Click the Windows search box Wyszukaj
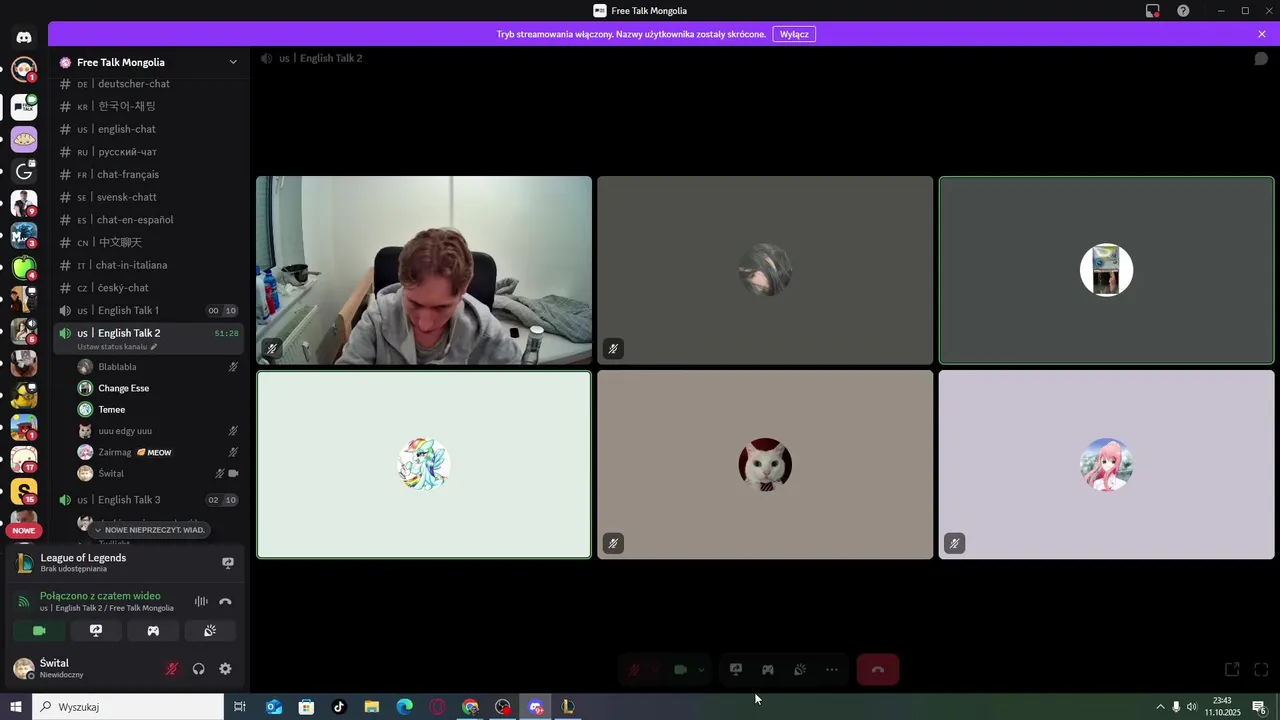Viewport: 1280px width, 720px height. coord(128,707)
